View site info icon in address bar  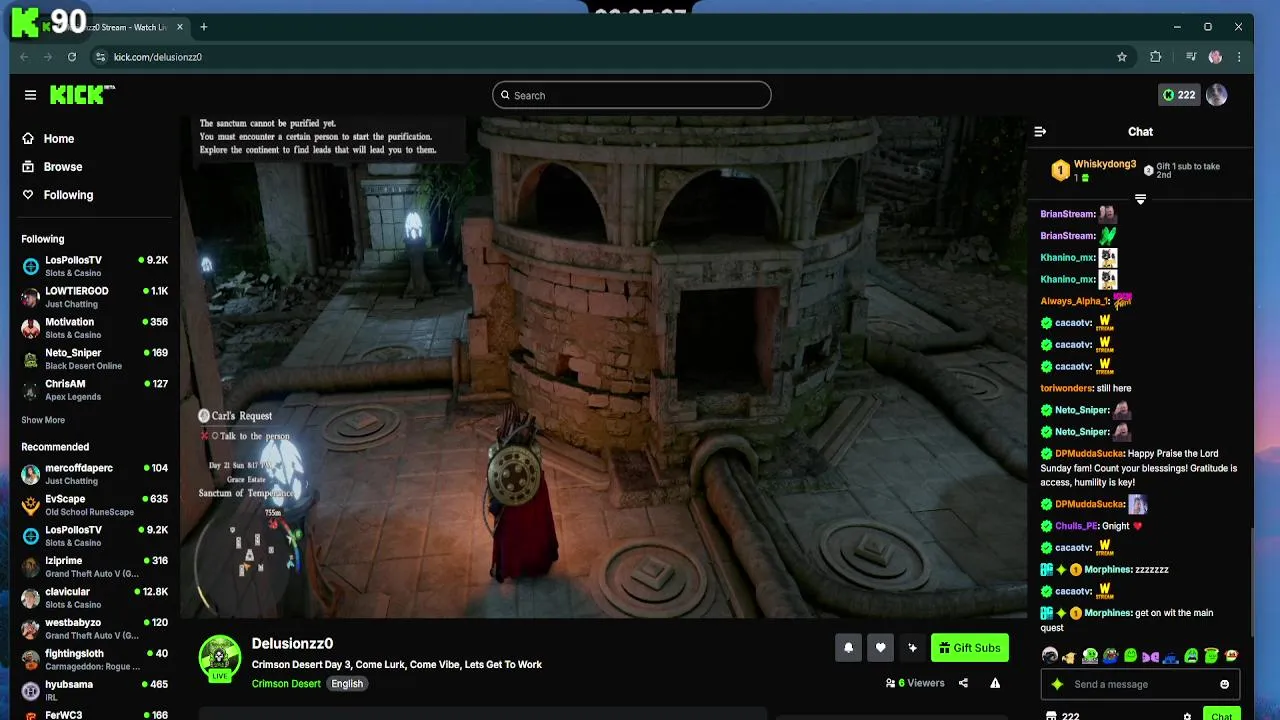pyautogui.click(x=100, y=57)
